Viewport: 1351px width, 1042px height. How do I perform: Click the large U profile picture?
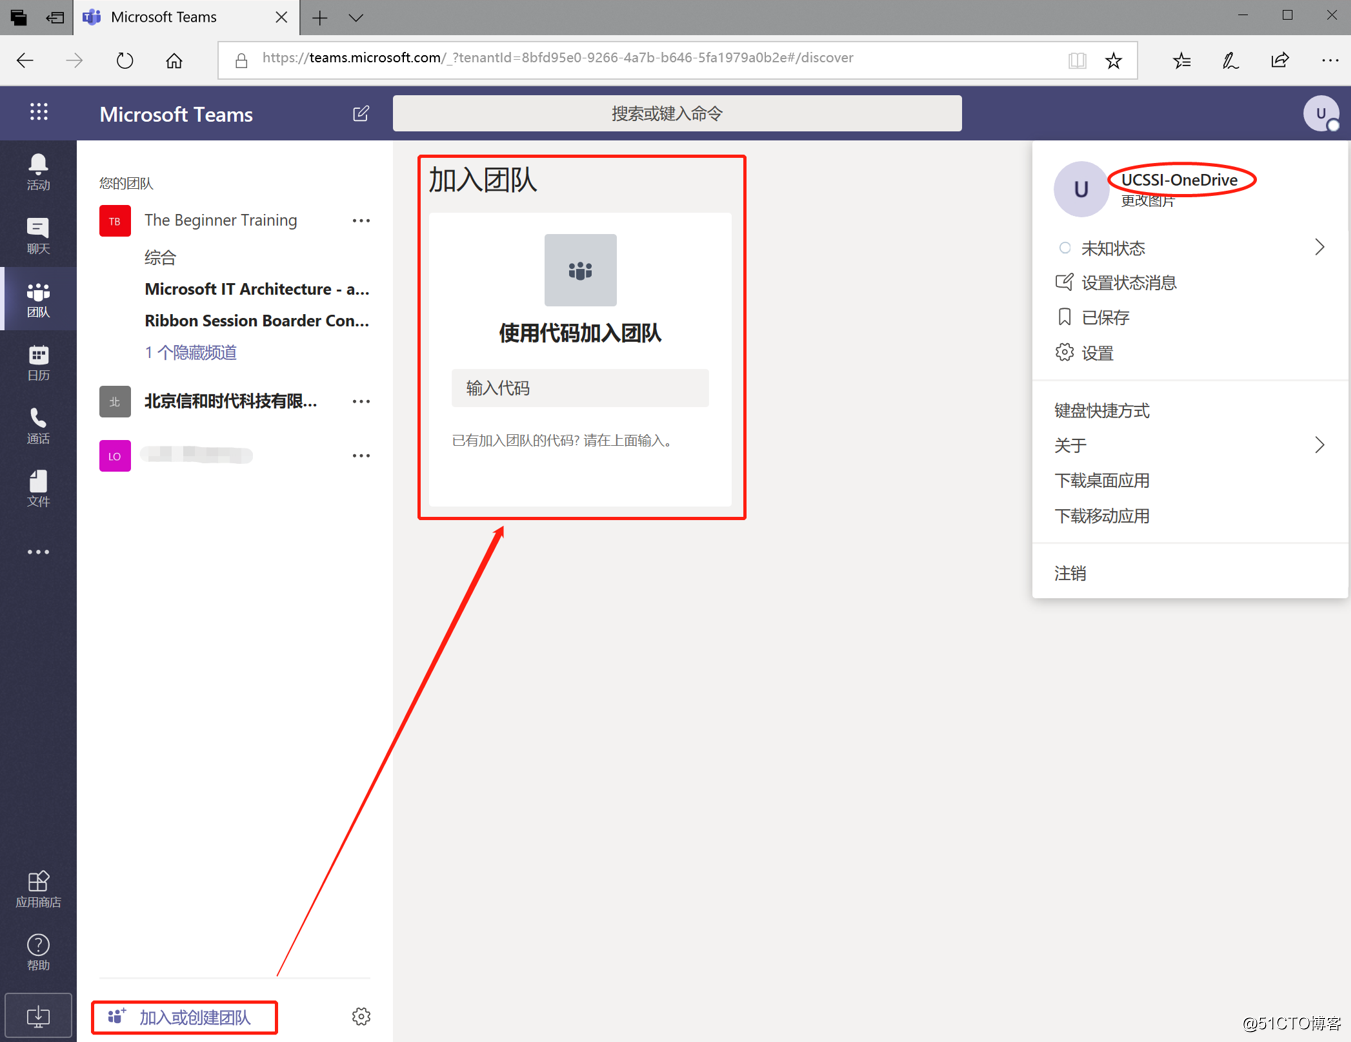tap(1081, 189)
